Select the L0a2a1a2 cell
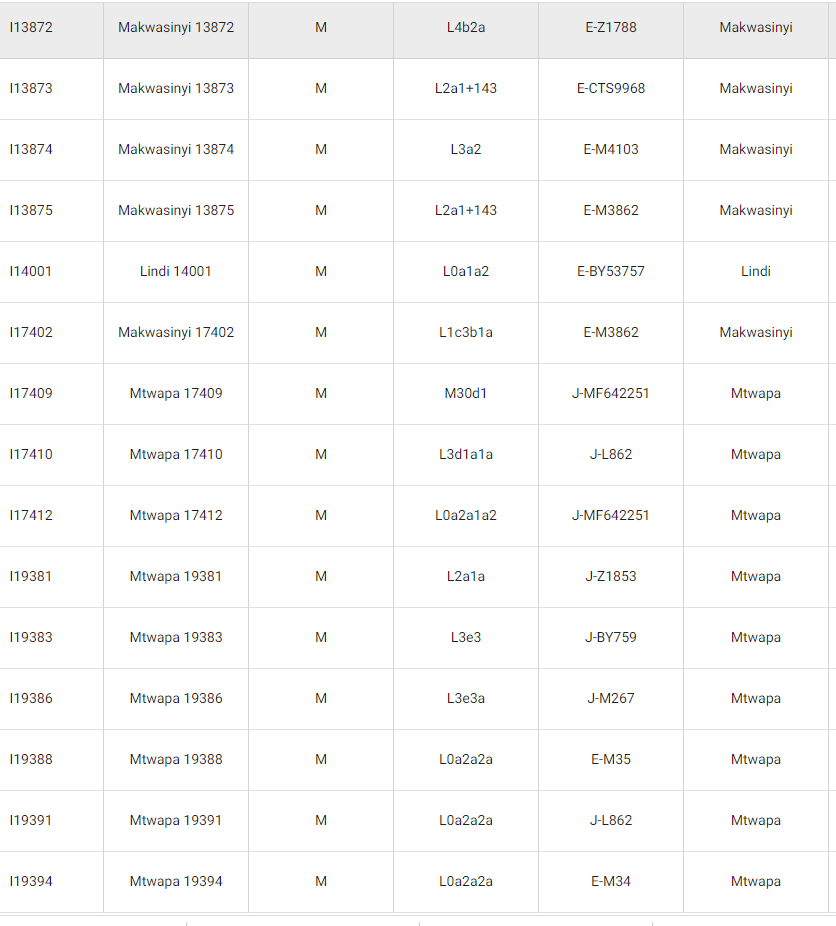This screenshot has height=926, width=836. [466, 516]
